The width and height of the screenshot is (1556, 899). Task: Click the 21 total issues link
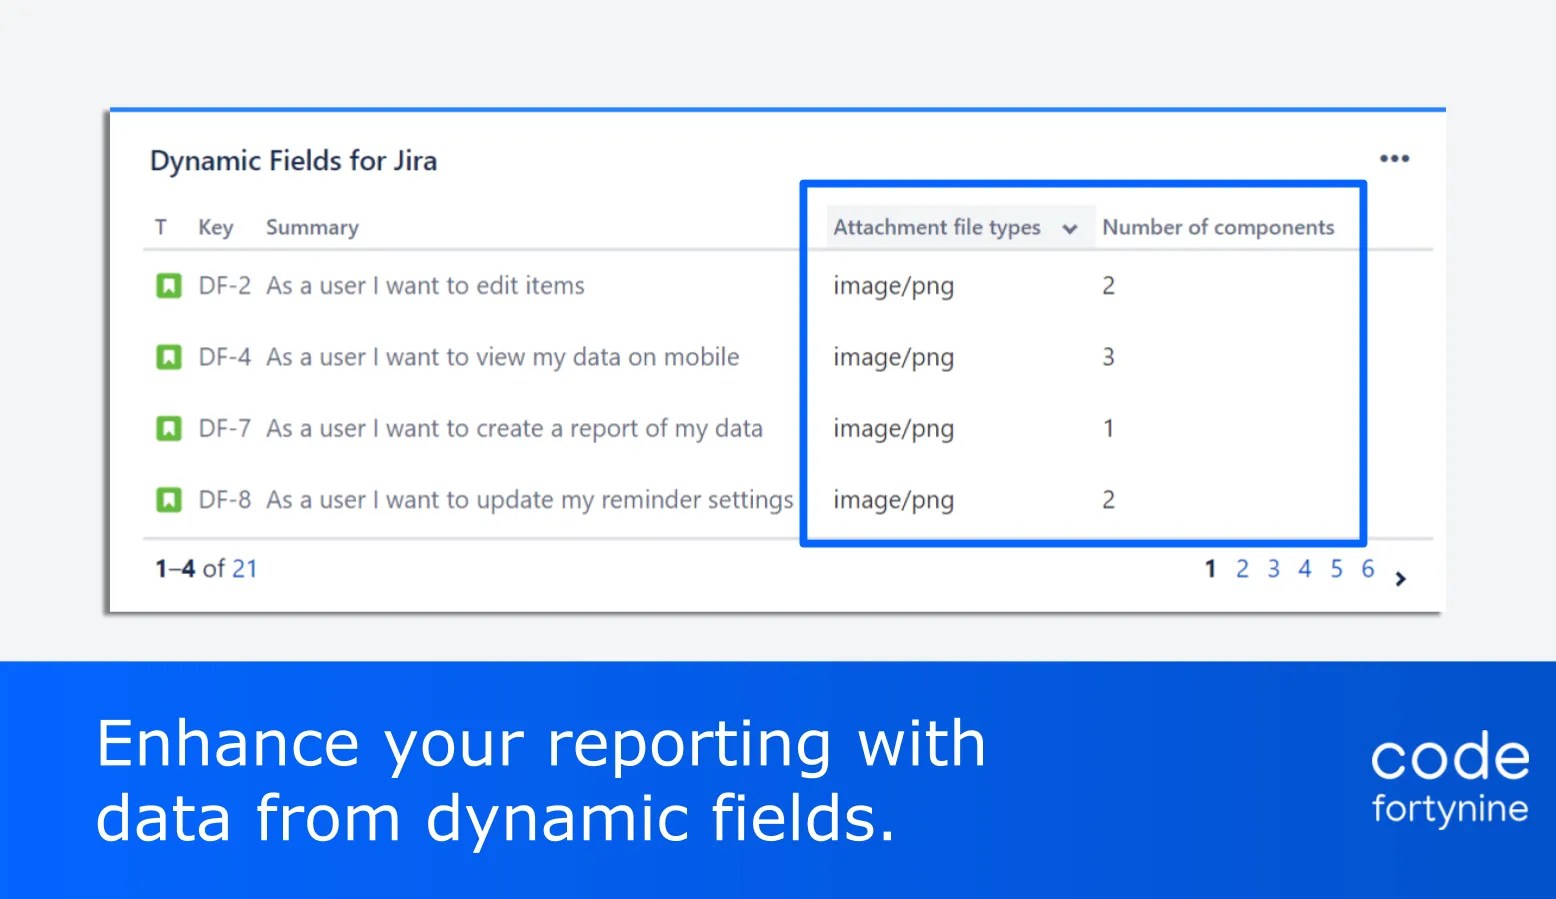pyautogui.click(x=246, y=568)
